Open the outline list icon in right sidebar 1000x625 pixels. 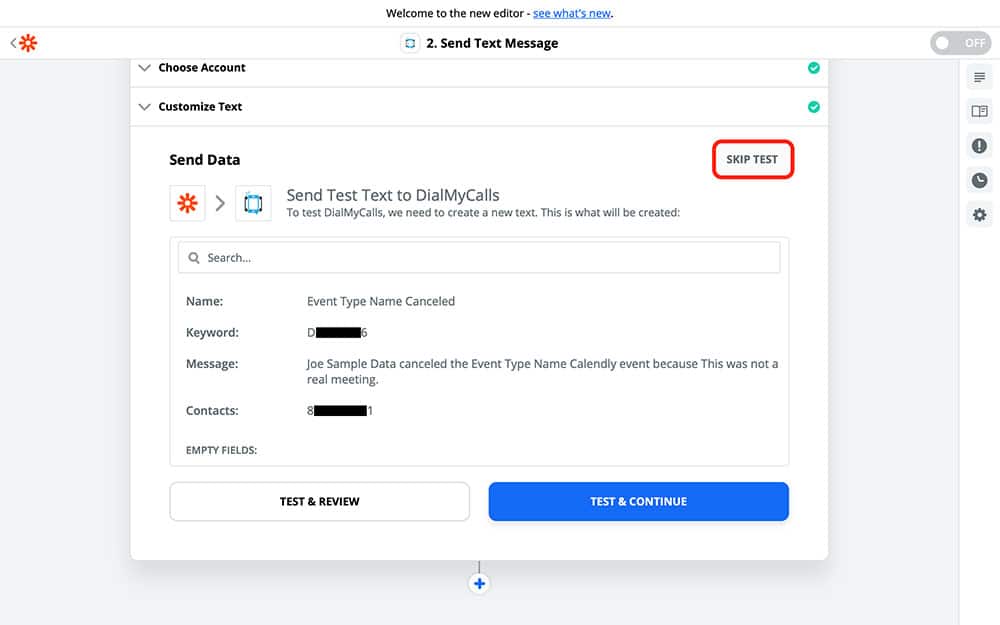click(x=979, y=77)
